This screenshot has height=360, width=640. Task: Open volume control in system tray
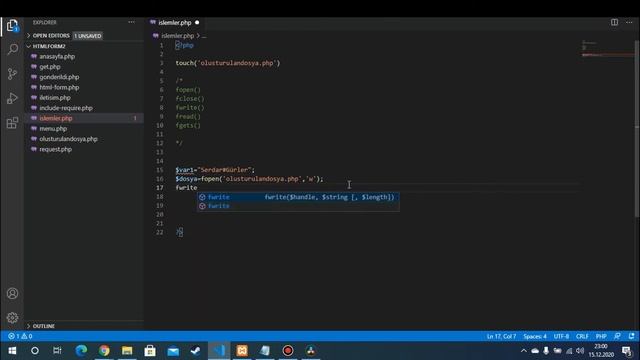click(x=580, y=351)
